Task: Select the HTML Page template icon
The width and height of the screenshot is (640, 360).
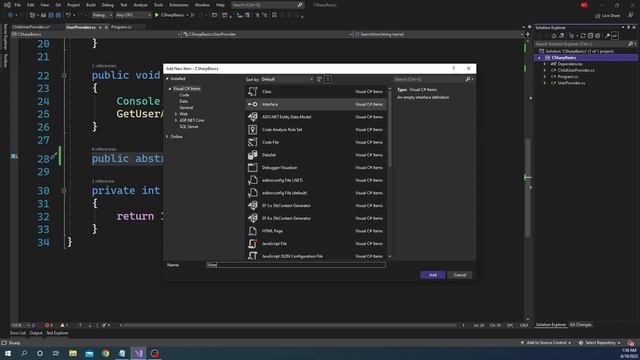Action: click(253, 231)
